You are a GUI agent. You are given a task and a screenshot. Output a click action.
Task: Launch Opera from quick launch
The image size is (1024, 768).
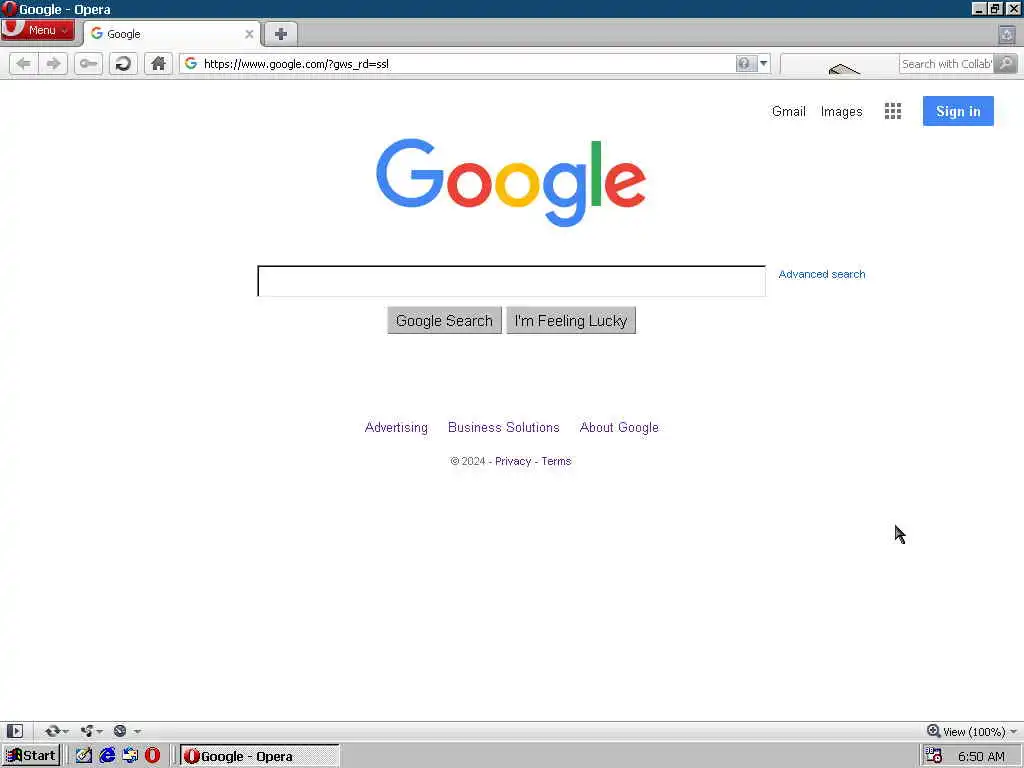click(153, 756)
